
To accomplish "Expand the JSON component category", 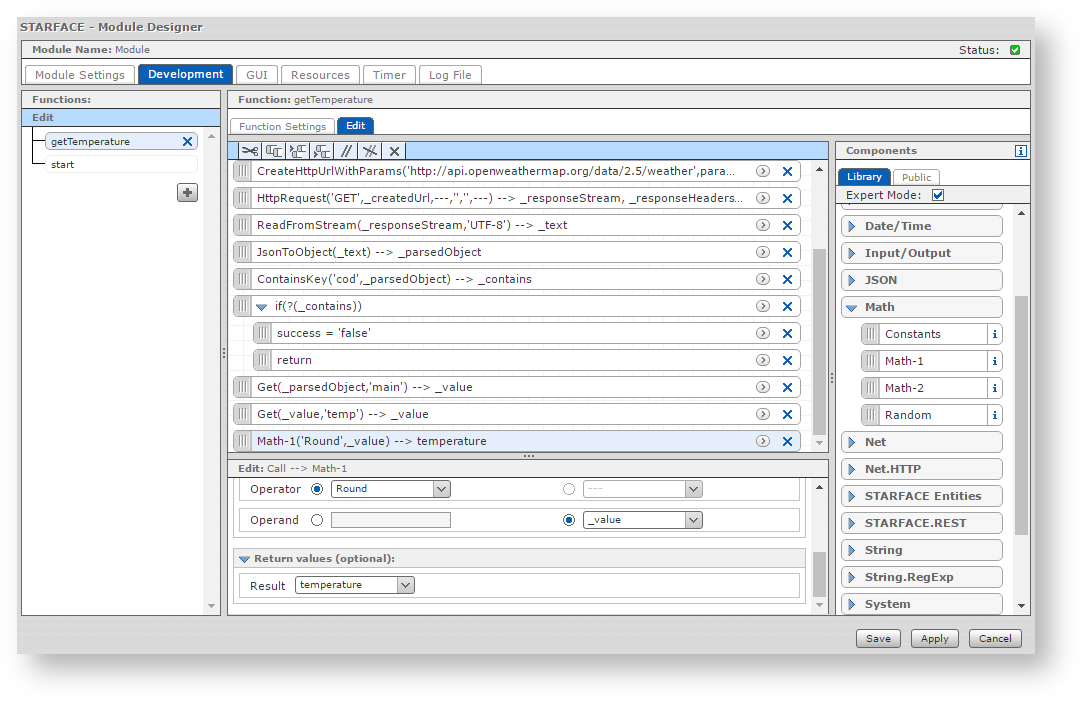I will [x=852, y=281].
